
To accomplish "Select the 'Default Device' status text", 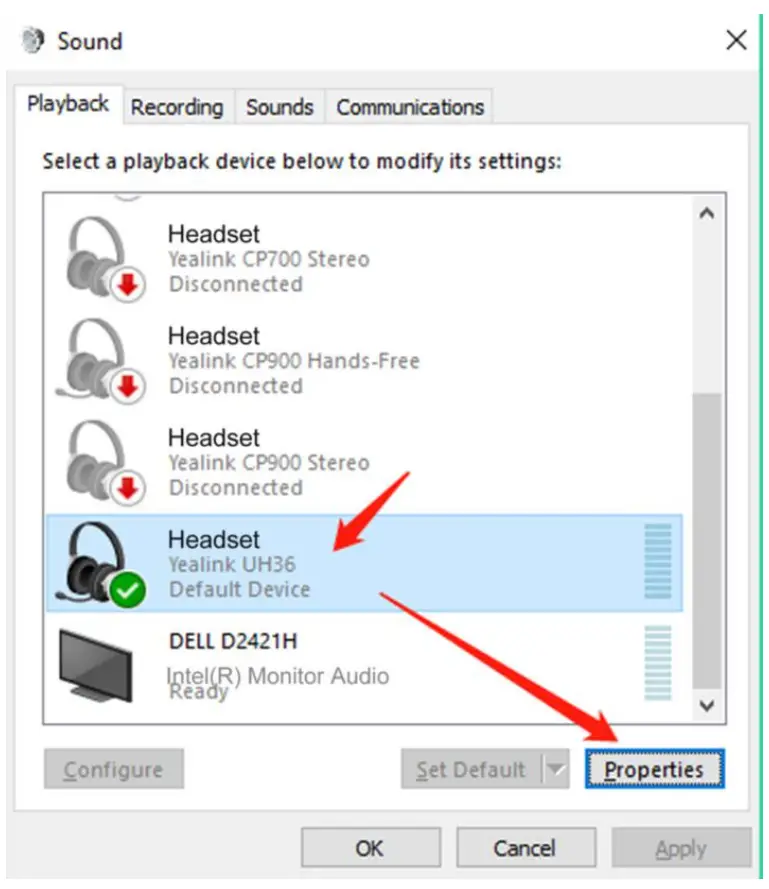I will click(239, 589).
